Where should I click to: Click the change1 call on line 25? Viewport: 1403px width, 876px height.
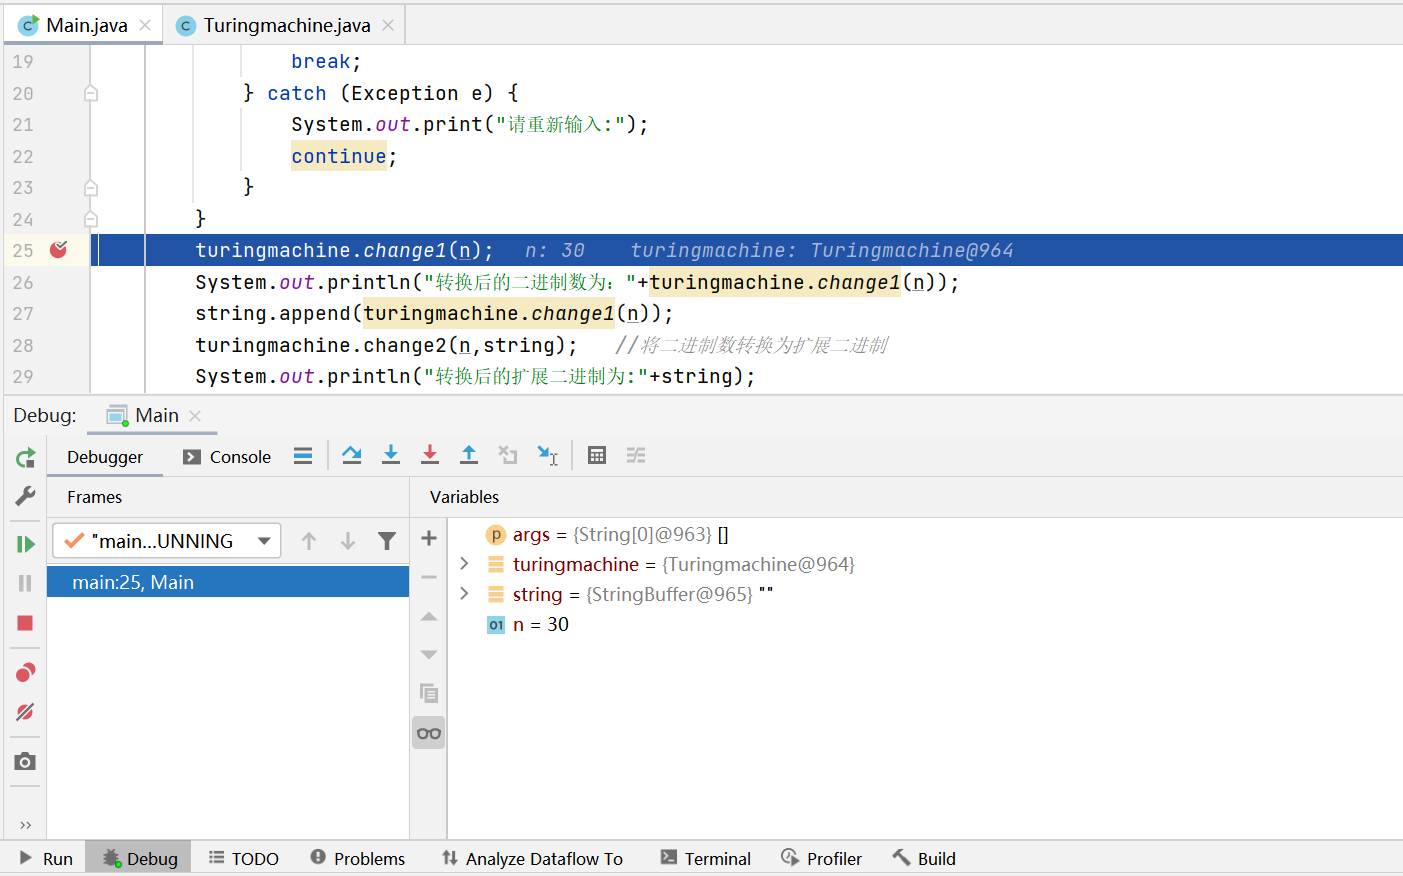pos(404,250)
